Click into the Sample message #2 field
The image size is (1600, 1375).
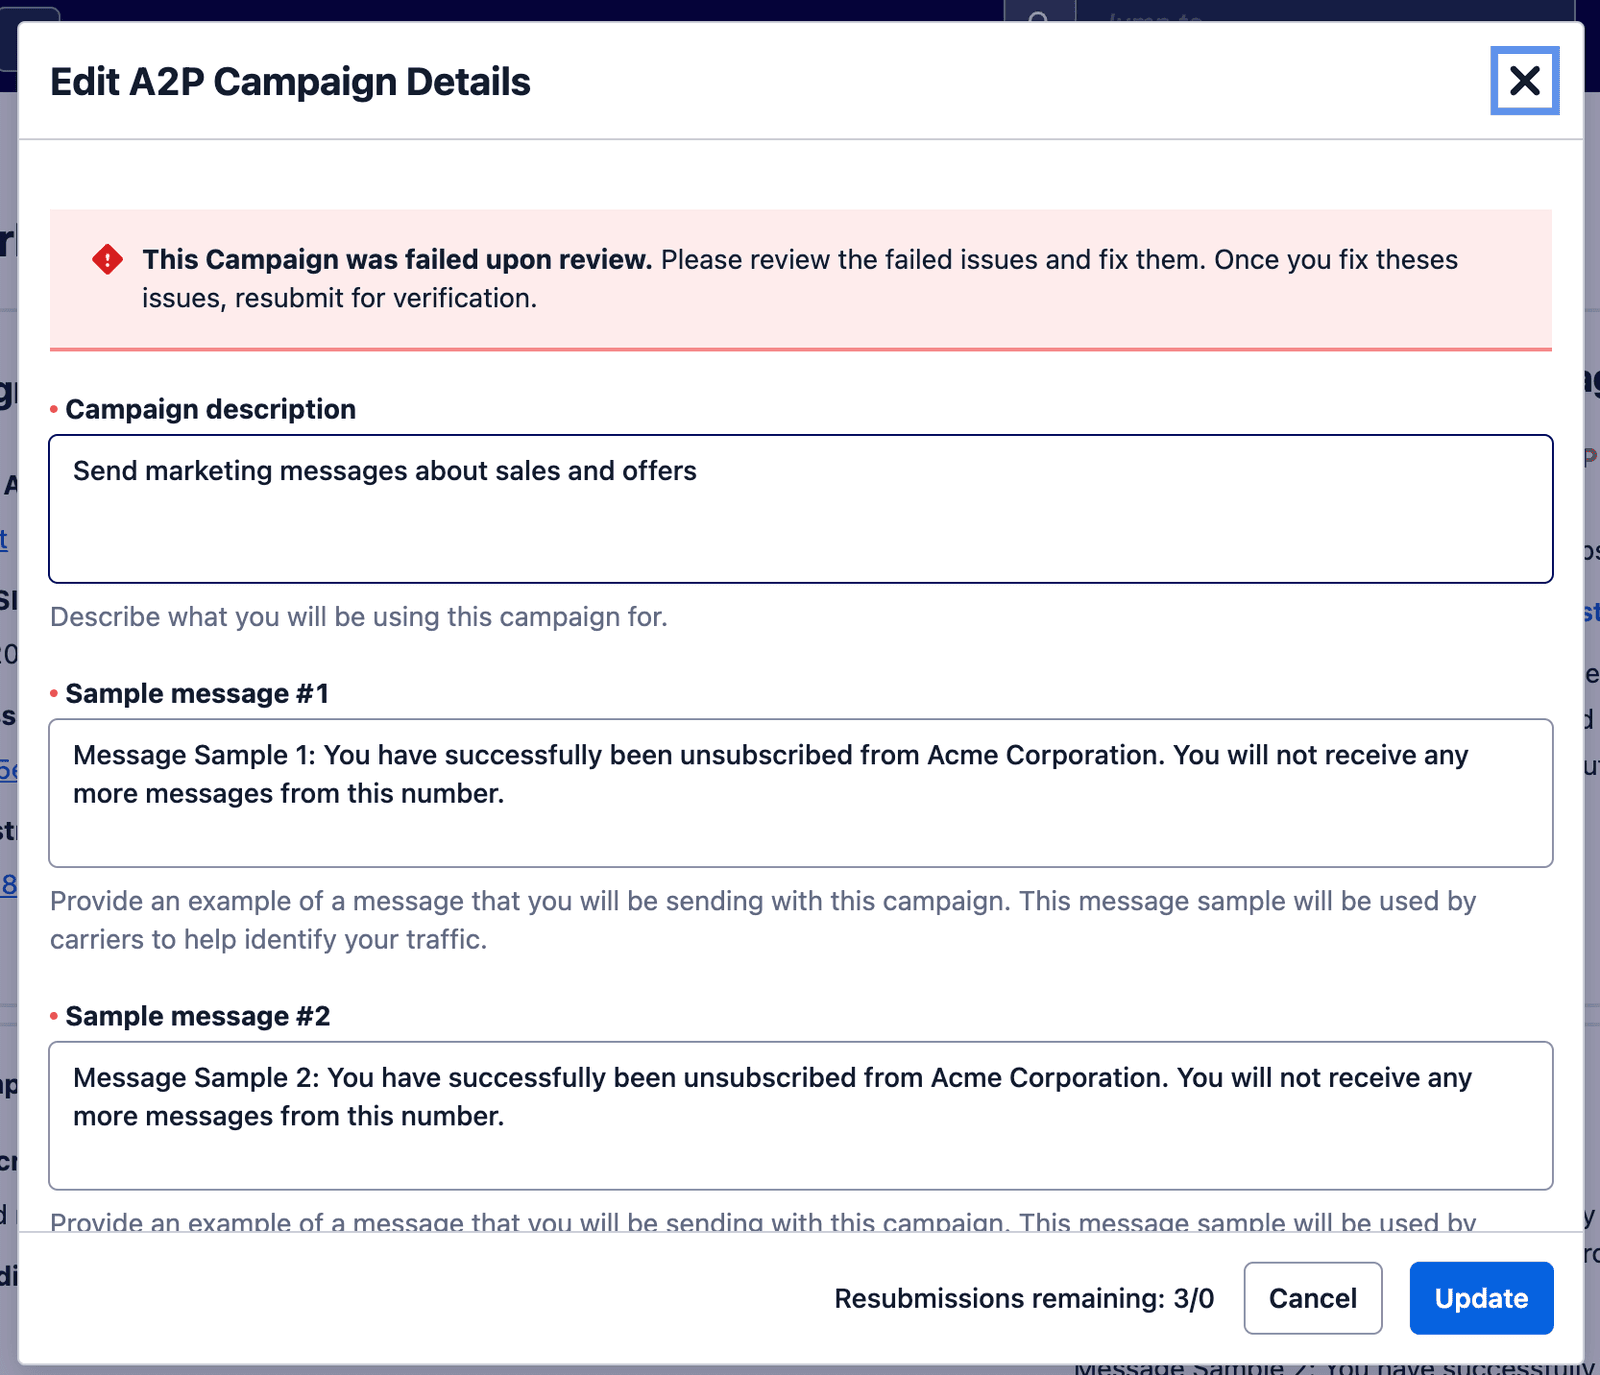coord(800,1115)
